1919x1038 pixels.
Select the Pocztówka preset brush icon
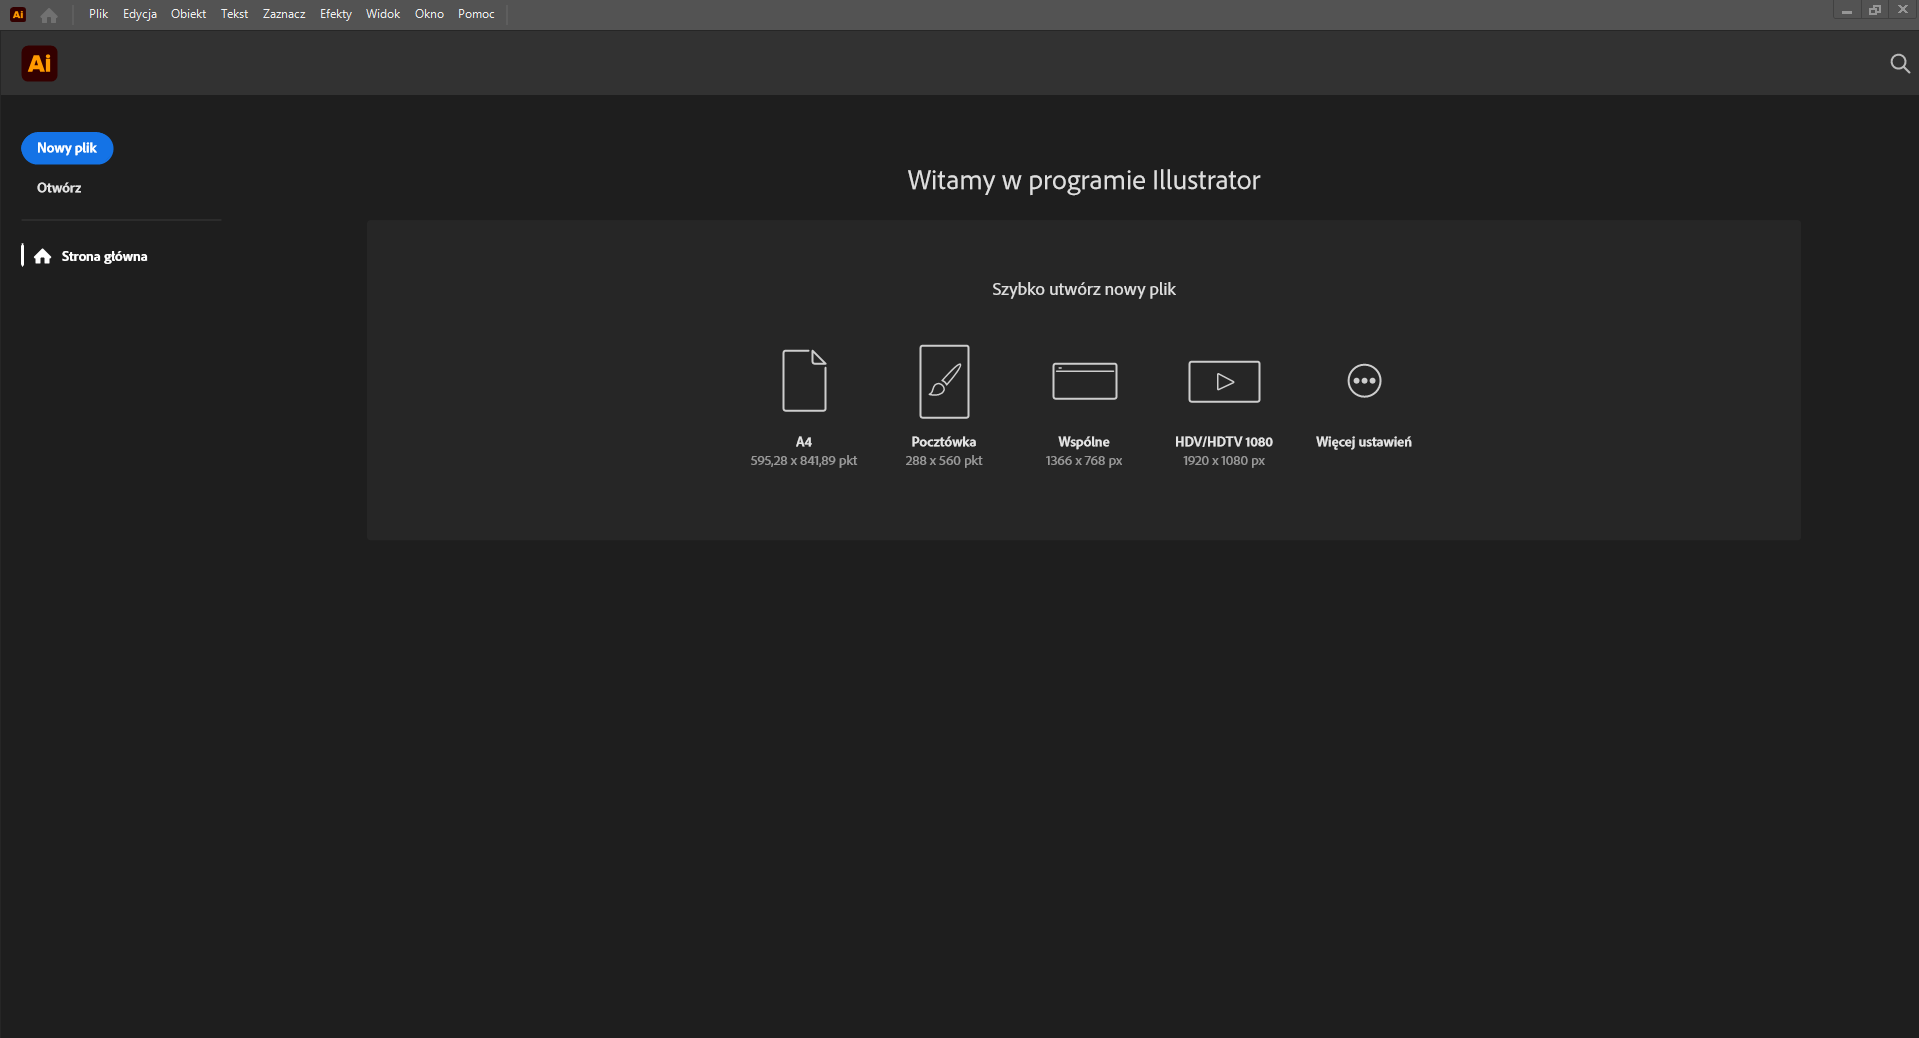944,381
